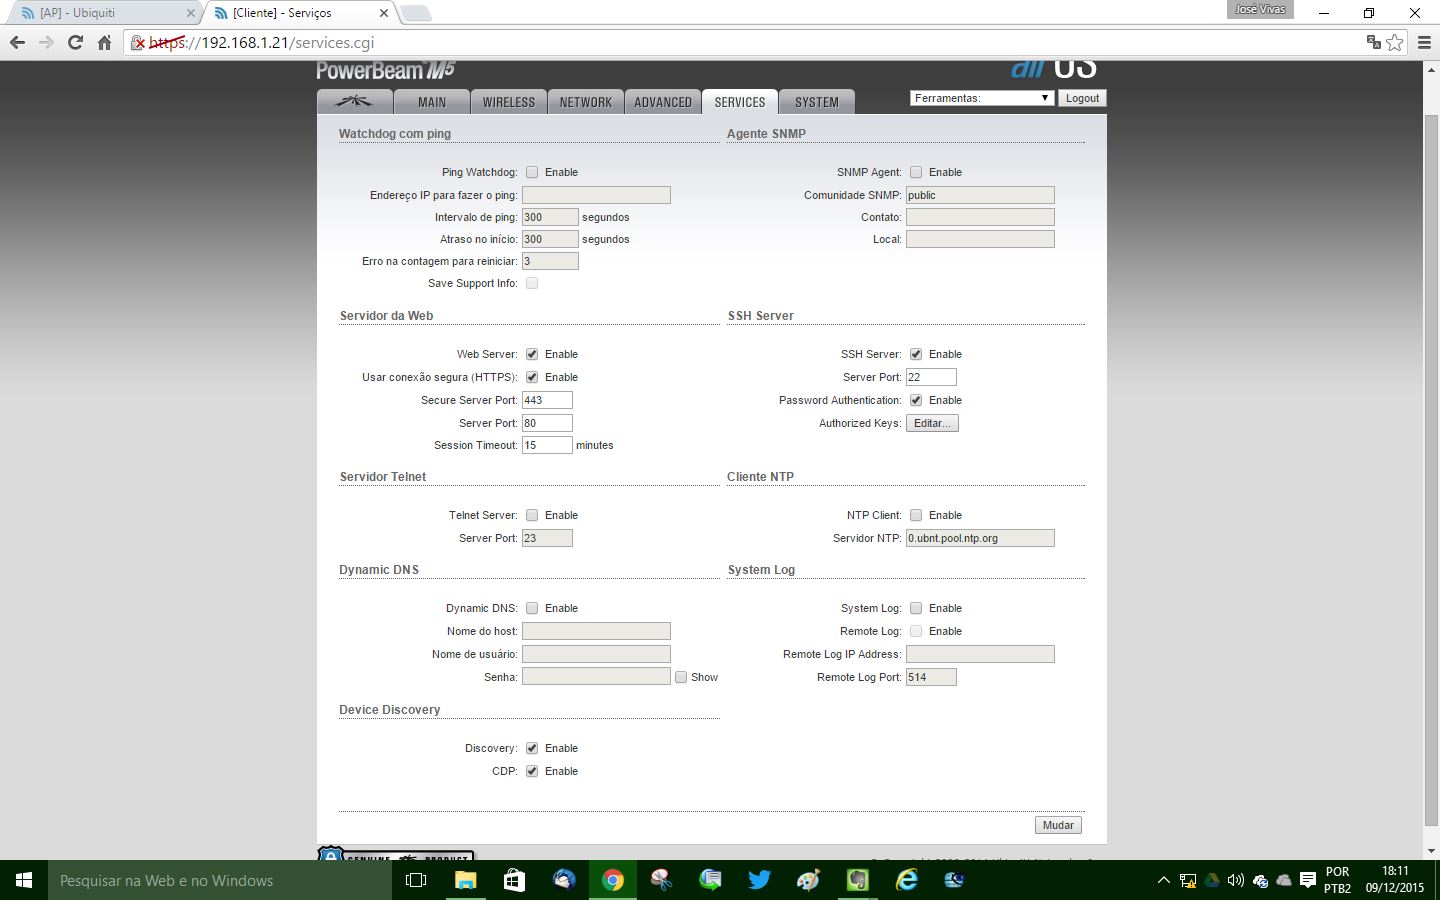Screen dimensions: 1440x900
Task: Open the taskbar clock and date
Action: pos(1394,880)
